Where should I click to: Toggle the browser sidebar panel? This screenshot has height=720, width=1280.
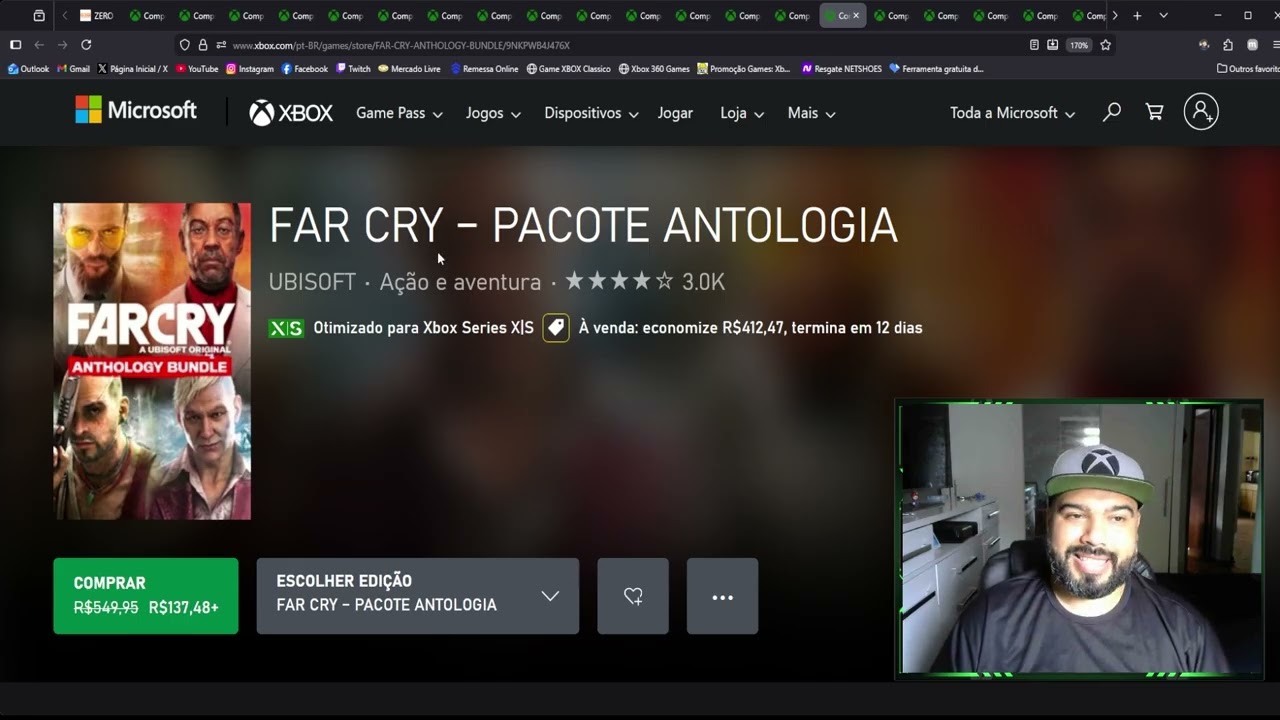pyautogui.click(x=15, y=45)
